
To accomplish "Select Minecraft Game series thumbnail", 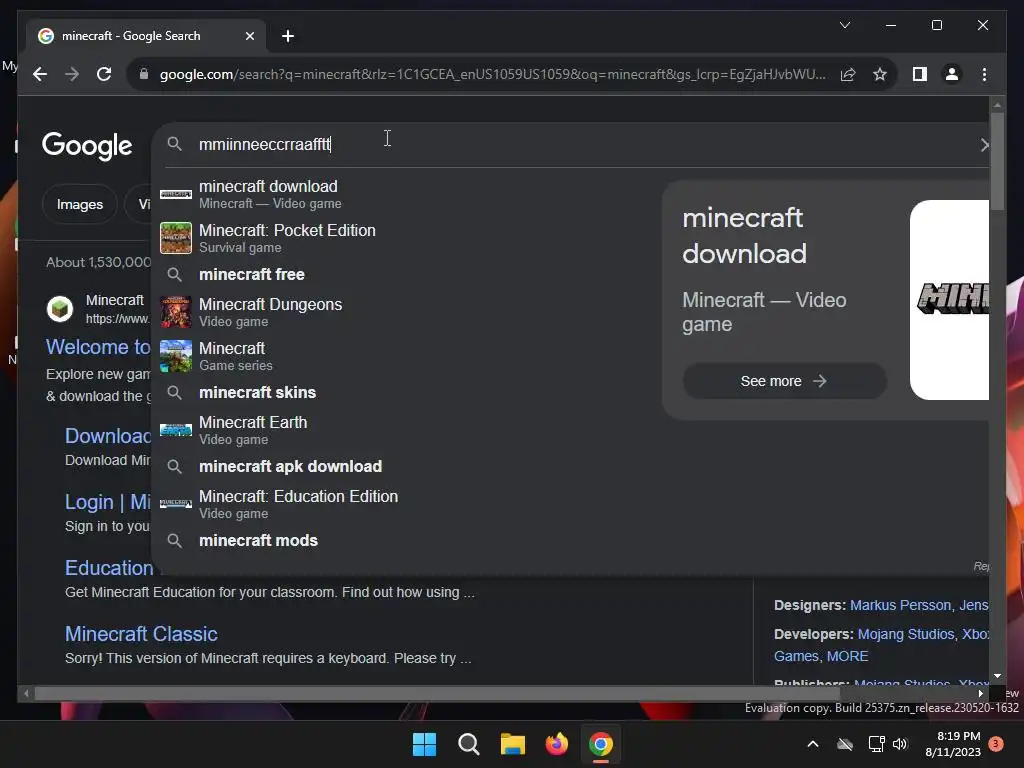I will [176, 356].
